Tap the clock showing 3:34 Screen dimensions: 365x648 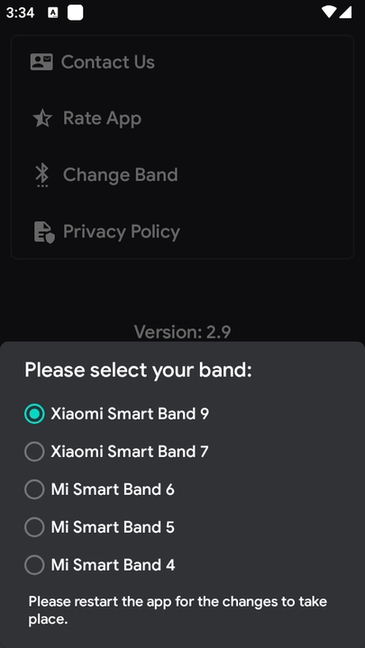point(20,13)
